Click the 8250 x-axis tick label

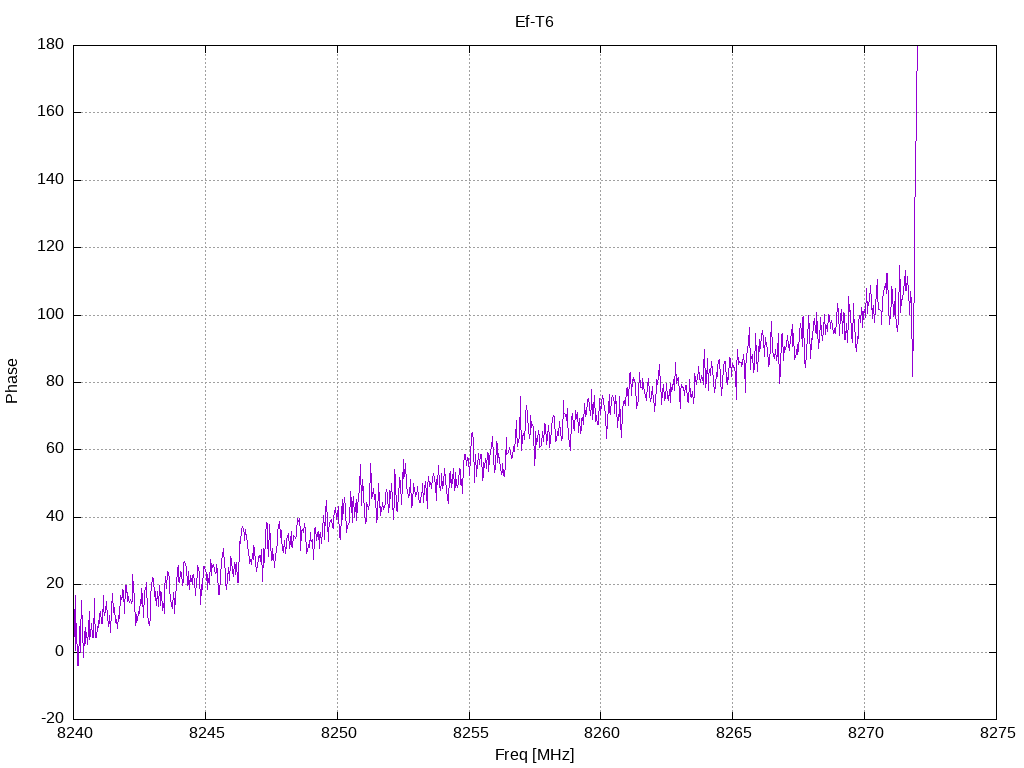(x=337, y=735)
